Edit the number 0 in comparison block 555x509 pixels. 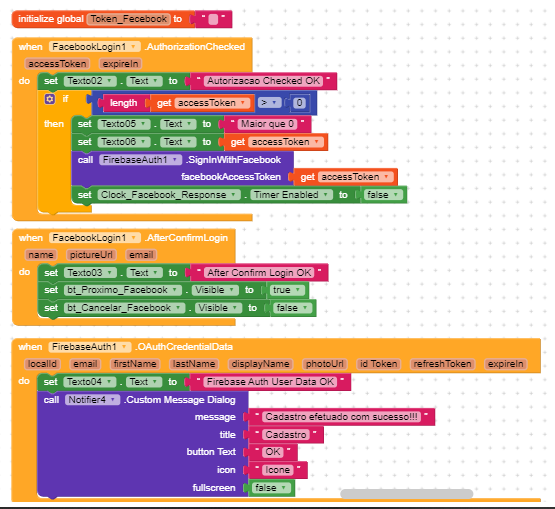[299, 103]
